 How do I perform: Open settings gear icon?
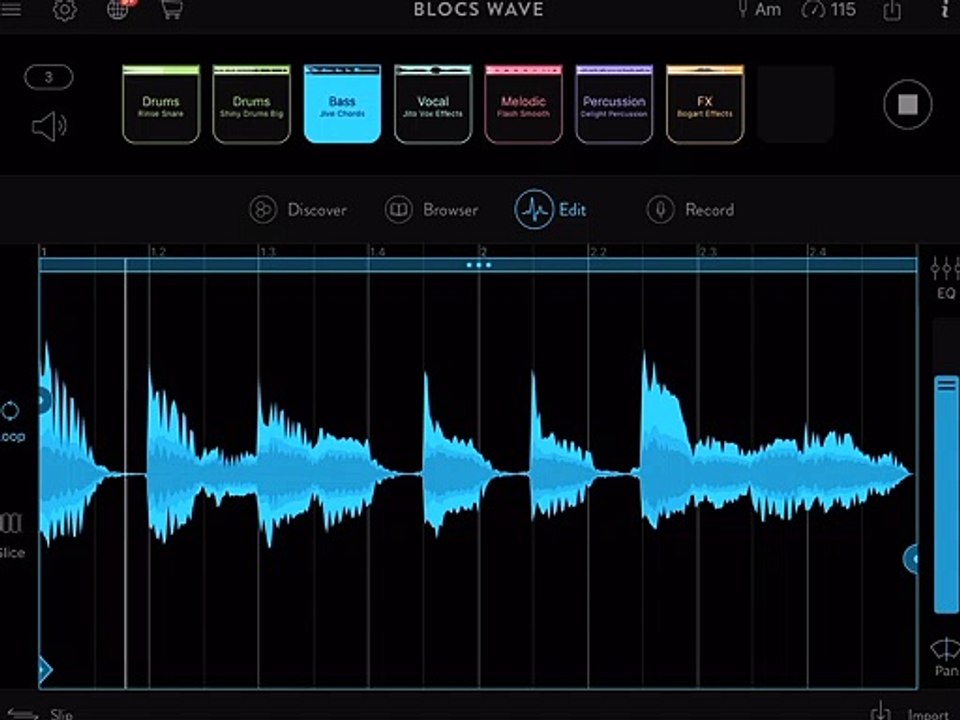[64, 10]
